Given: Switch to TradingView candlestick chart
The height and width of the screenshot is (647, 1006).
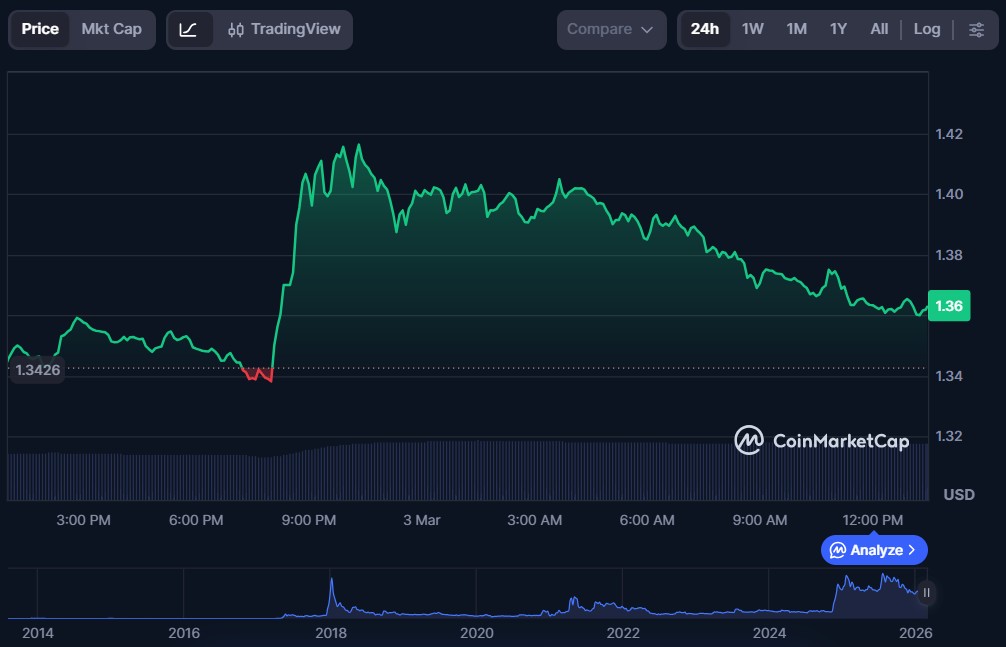Looking at the screenshot, I should pos(283,30).
